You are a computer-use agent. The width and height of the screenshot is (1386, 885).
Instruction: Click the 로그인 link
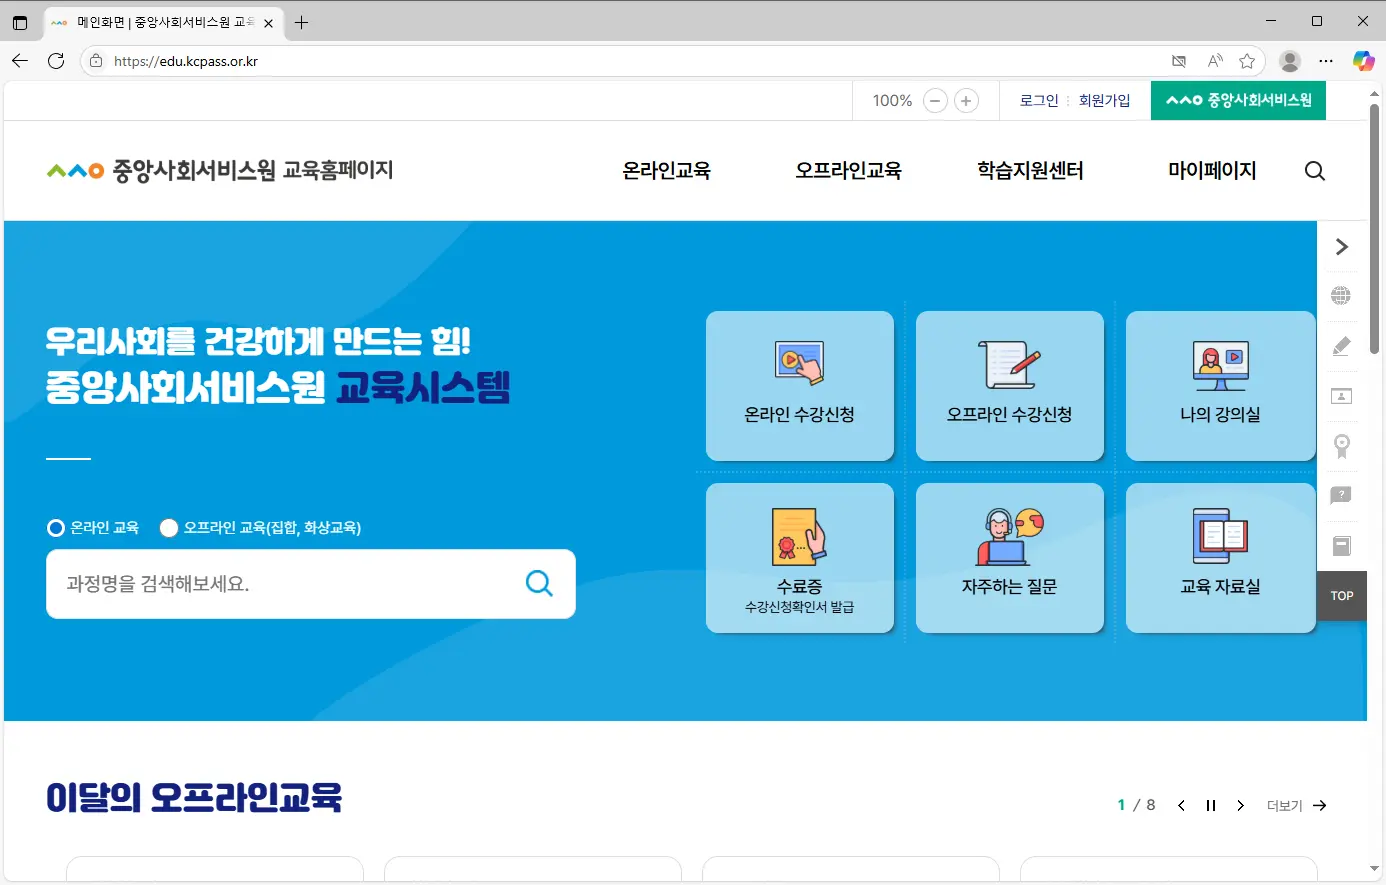pos(1038,100)
